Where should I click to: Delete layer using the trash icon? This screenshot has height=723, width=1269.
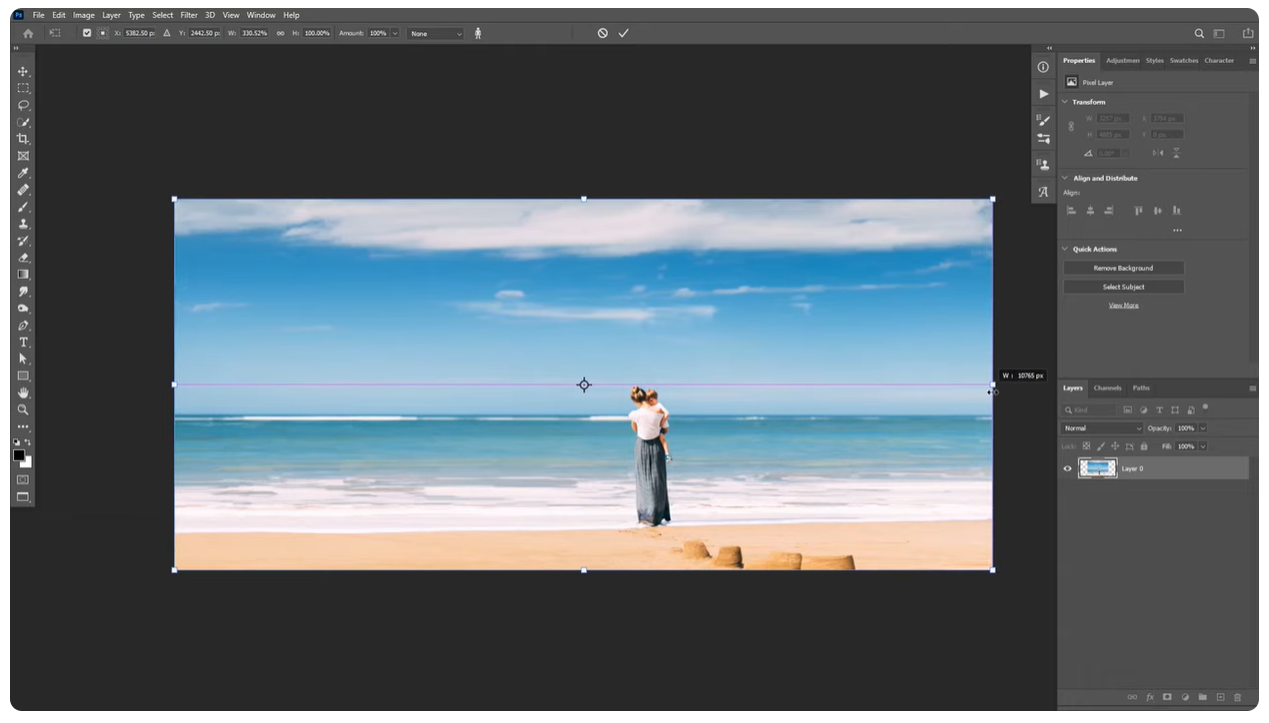(1237, 697)
